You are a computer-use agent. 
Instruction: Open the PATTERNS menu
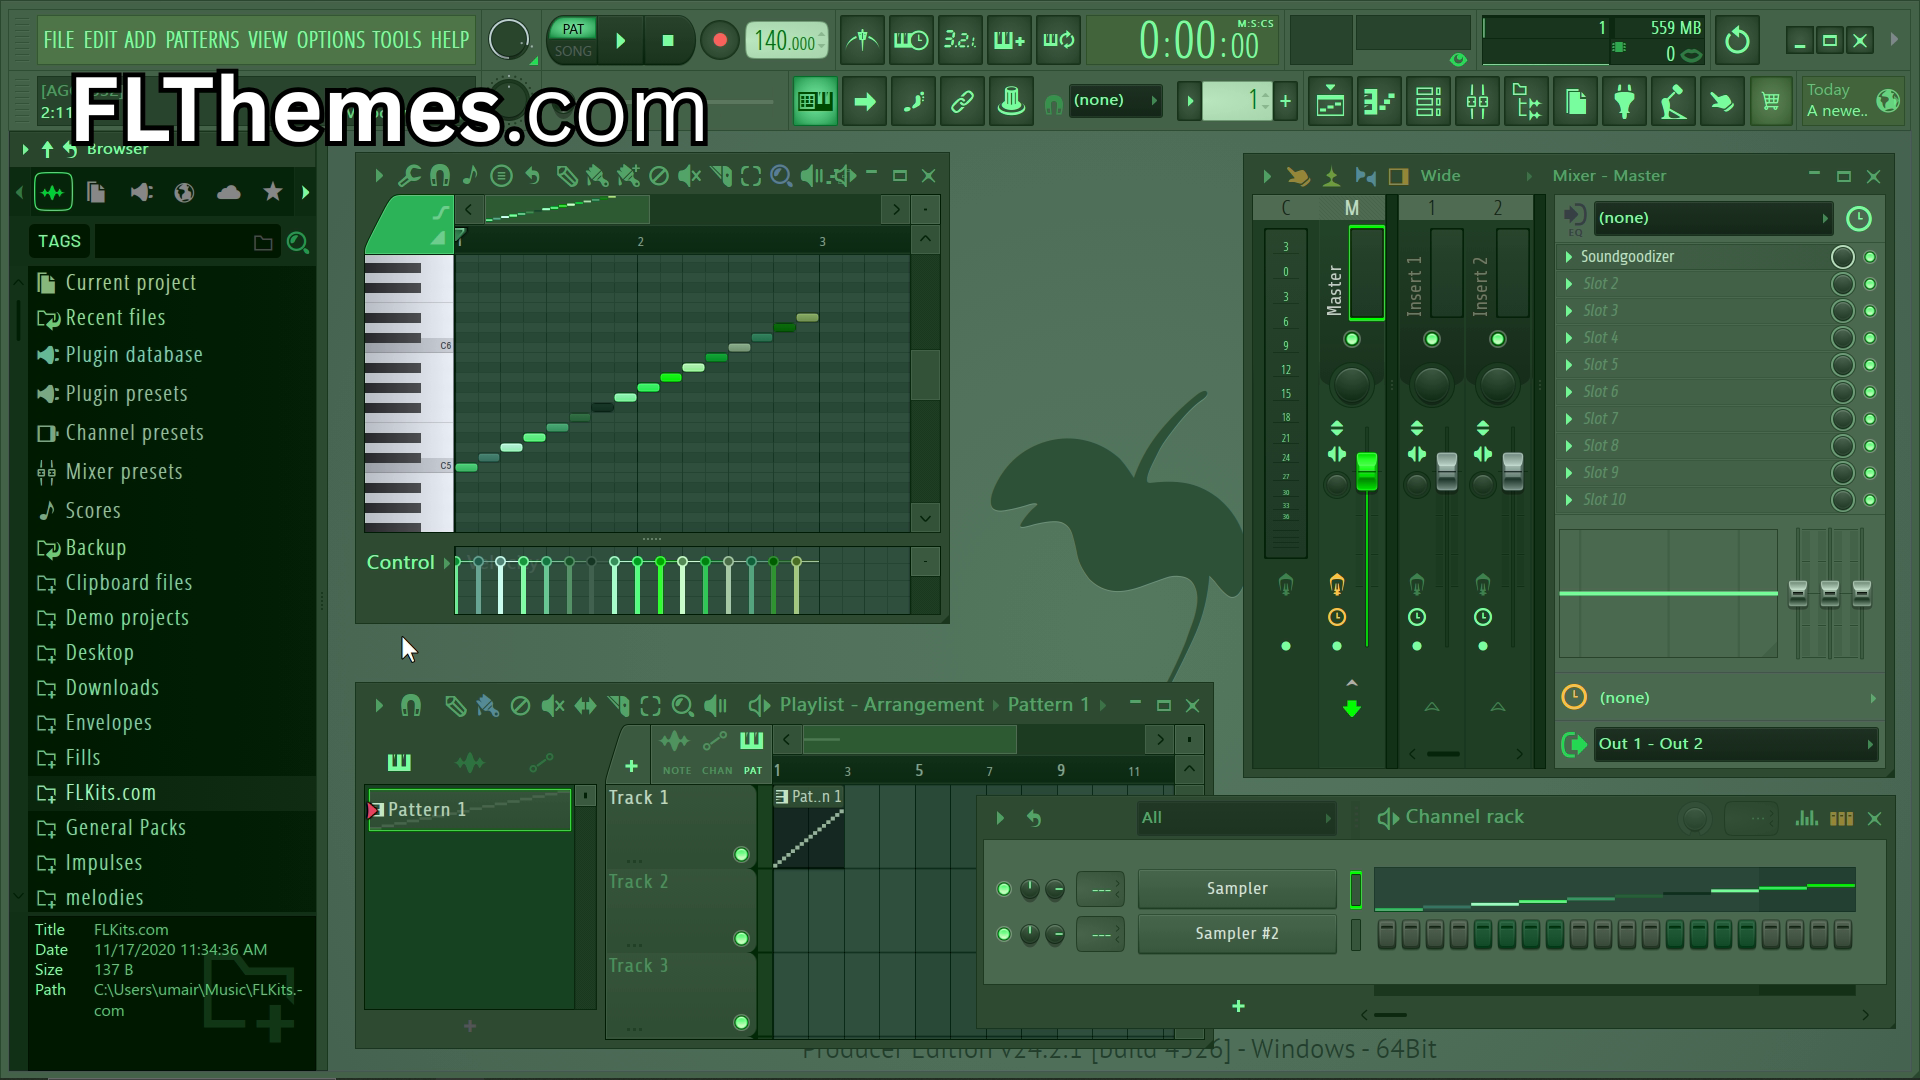(202, 40)
